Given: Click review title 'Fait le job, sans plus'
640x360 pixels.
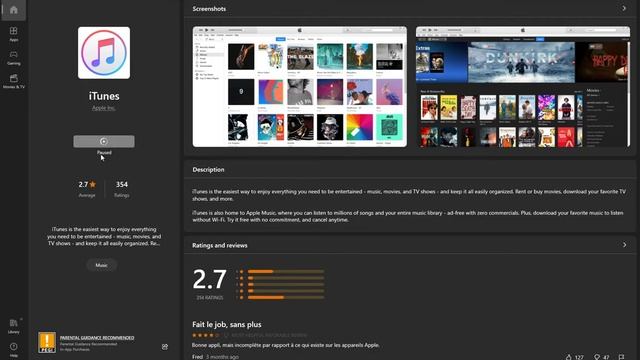Looking at the screenshot, I should 227,324.
